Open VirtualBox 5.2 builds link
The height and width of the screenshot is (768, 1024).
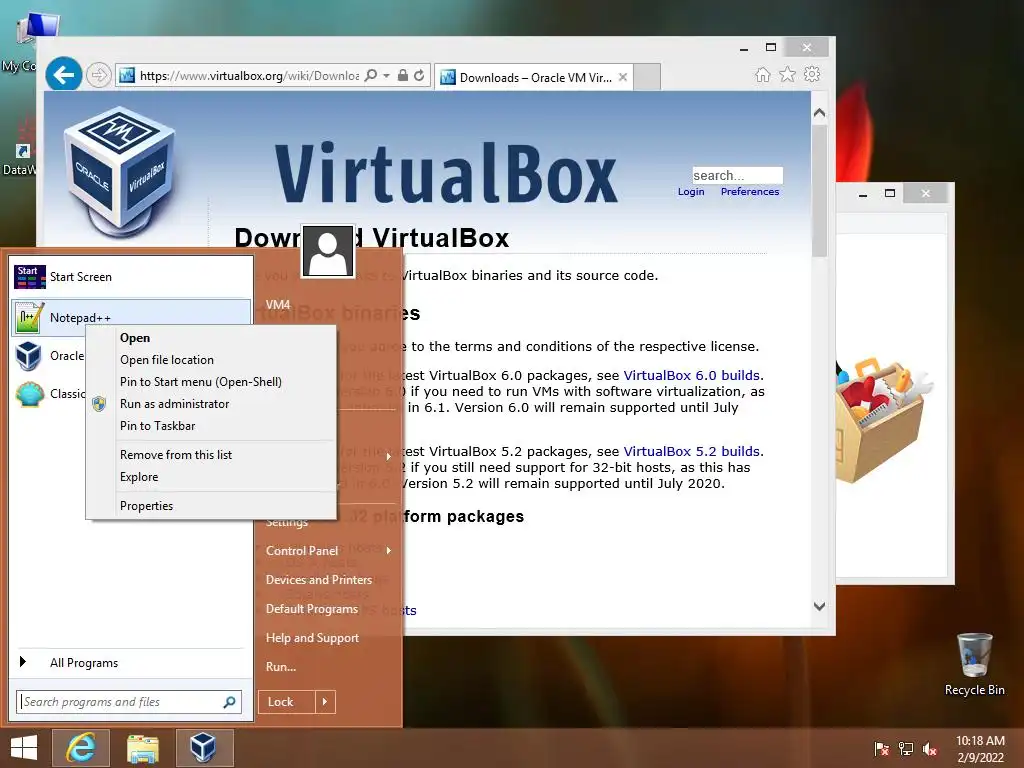(x=692, y=452)
